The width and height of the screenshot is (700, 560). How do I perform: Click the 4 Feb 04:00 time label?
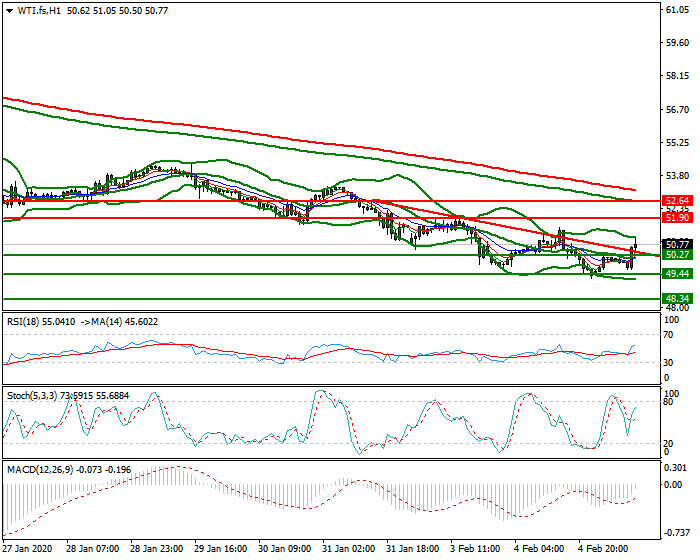(539, 549)
